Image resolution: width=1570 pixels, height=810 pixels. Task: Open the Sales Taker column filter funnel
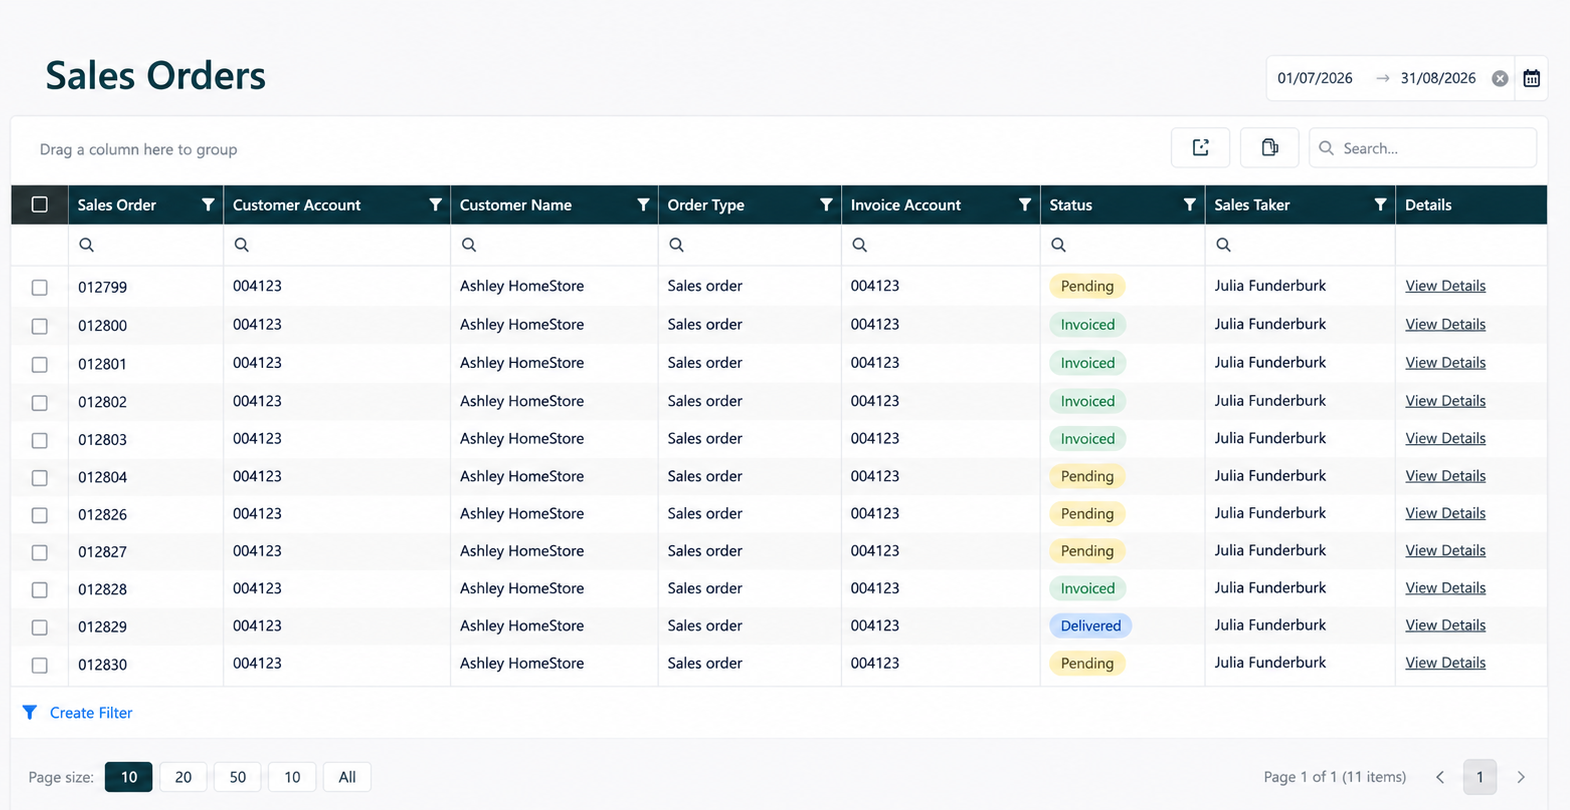click(x=1380, y=205)
